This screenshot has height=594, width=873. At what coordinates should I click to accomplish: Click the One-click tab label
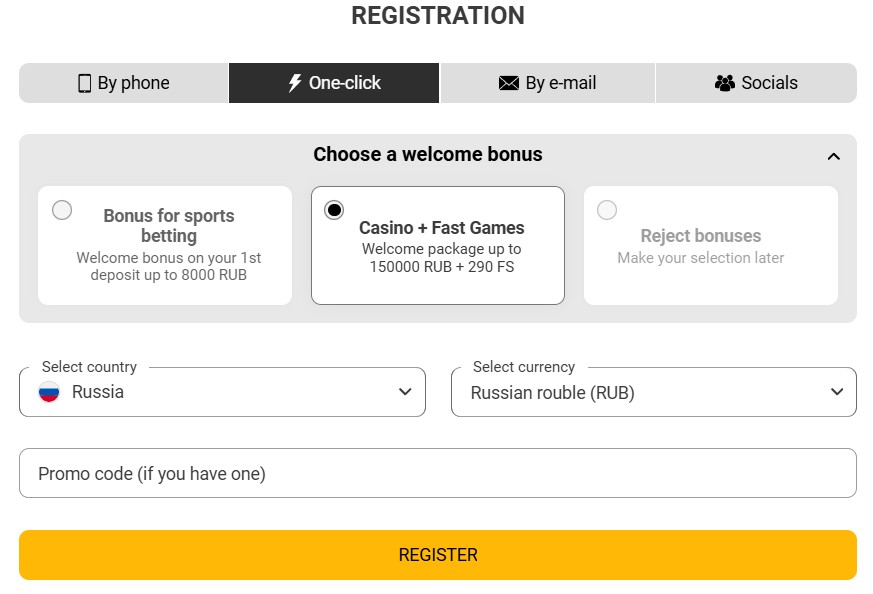click(345, 83)
